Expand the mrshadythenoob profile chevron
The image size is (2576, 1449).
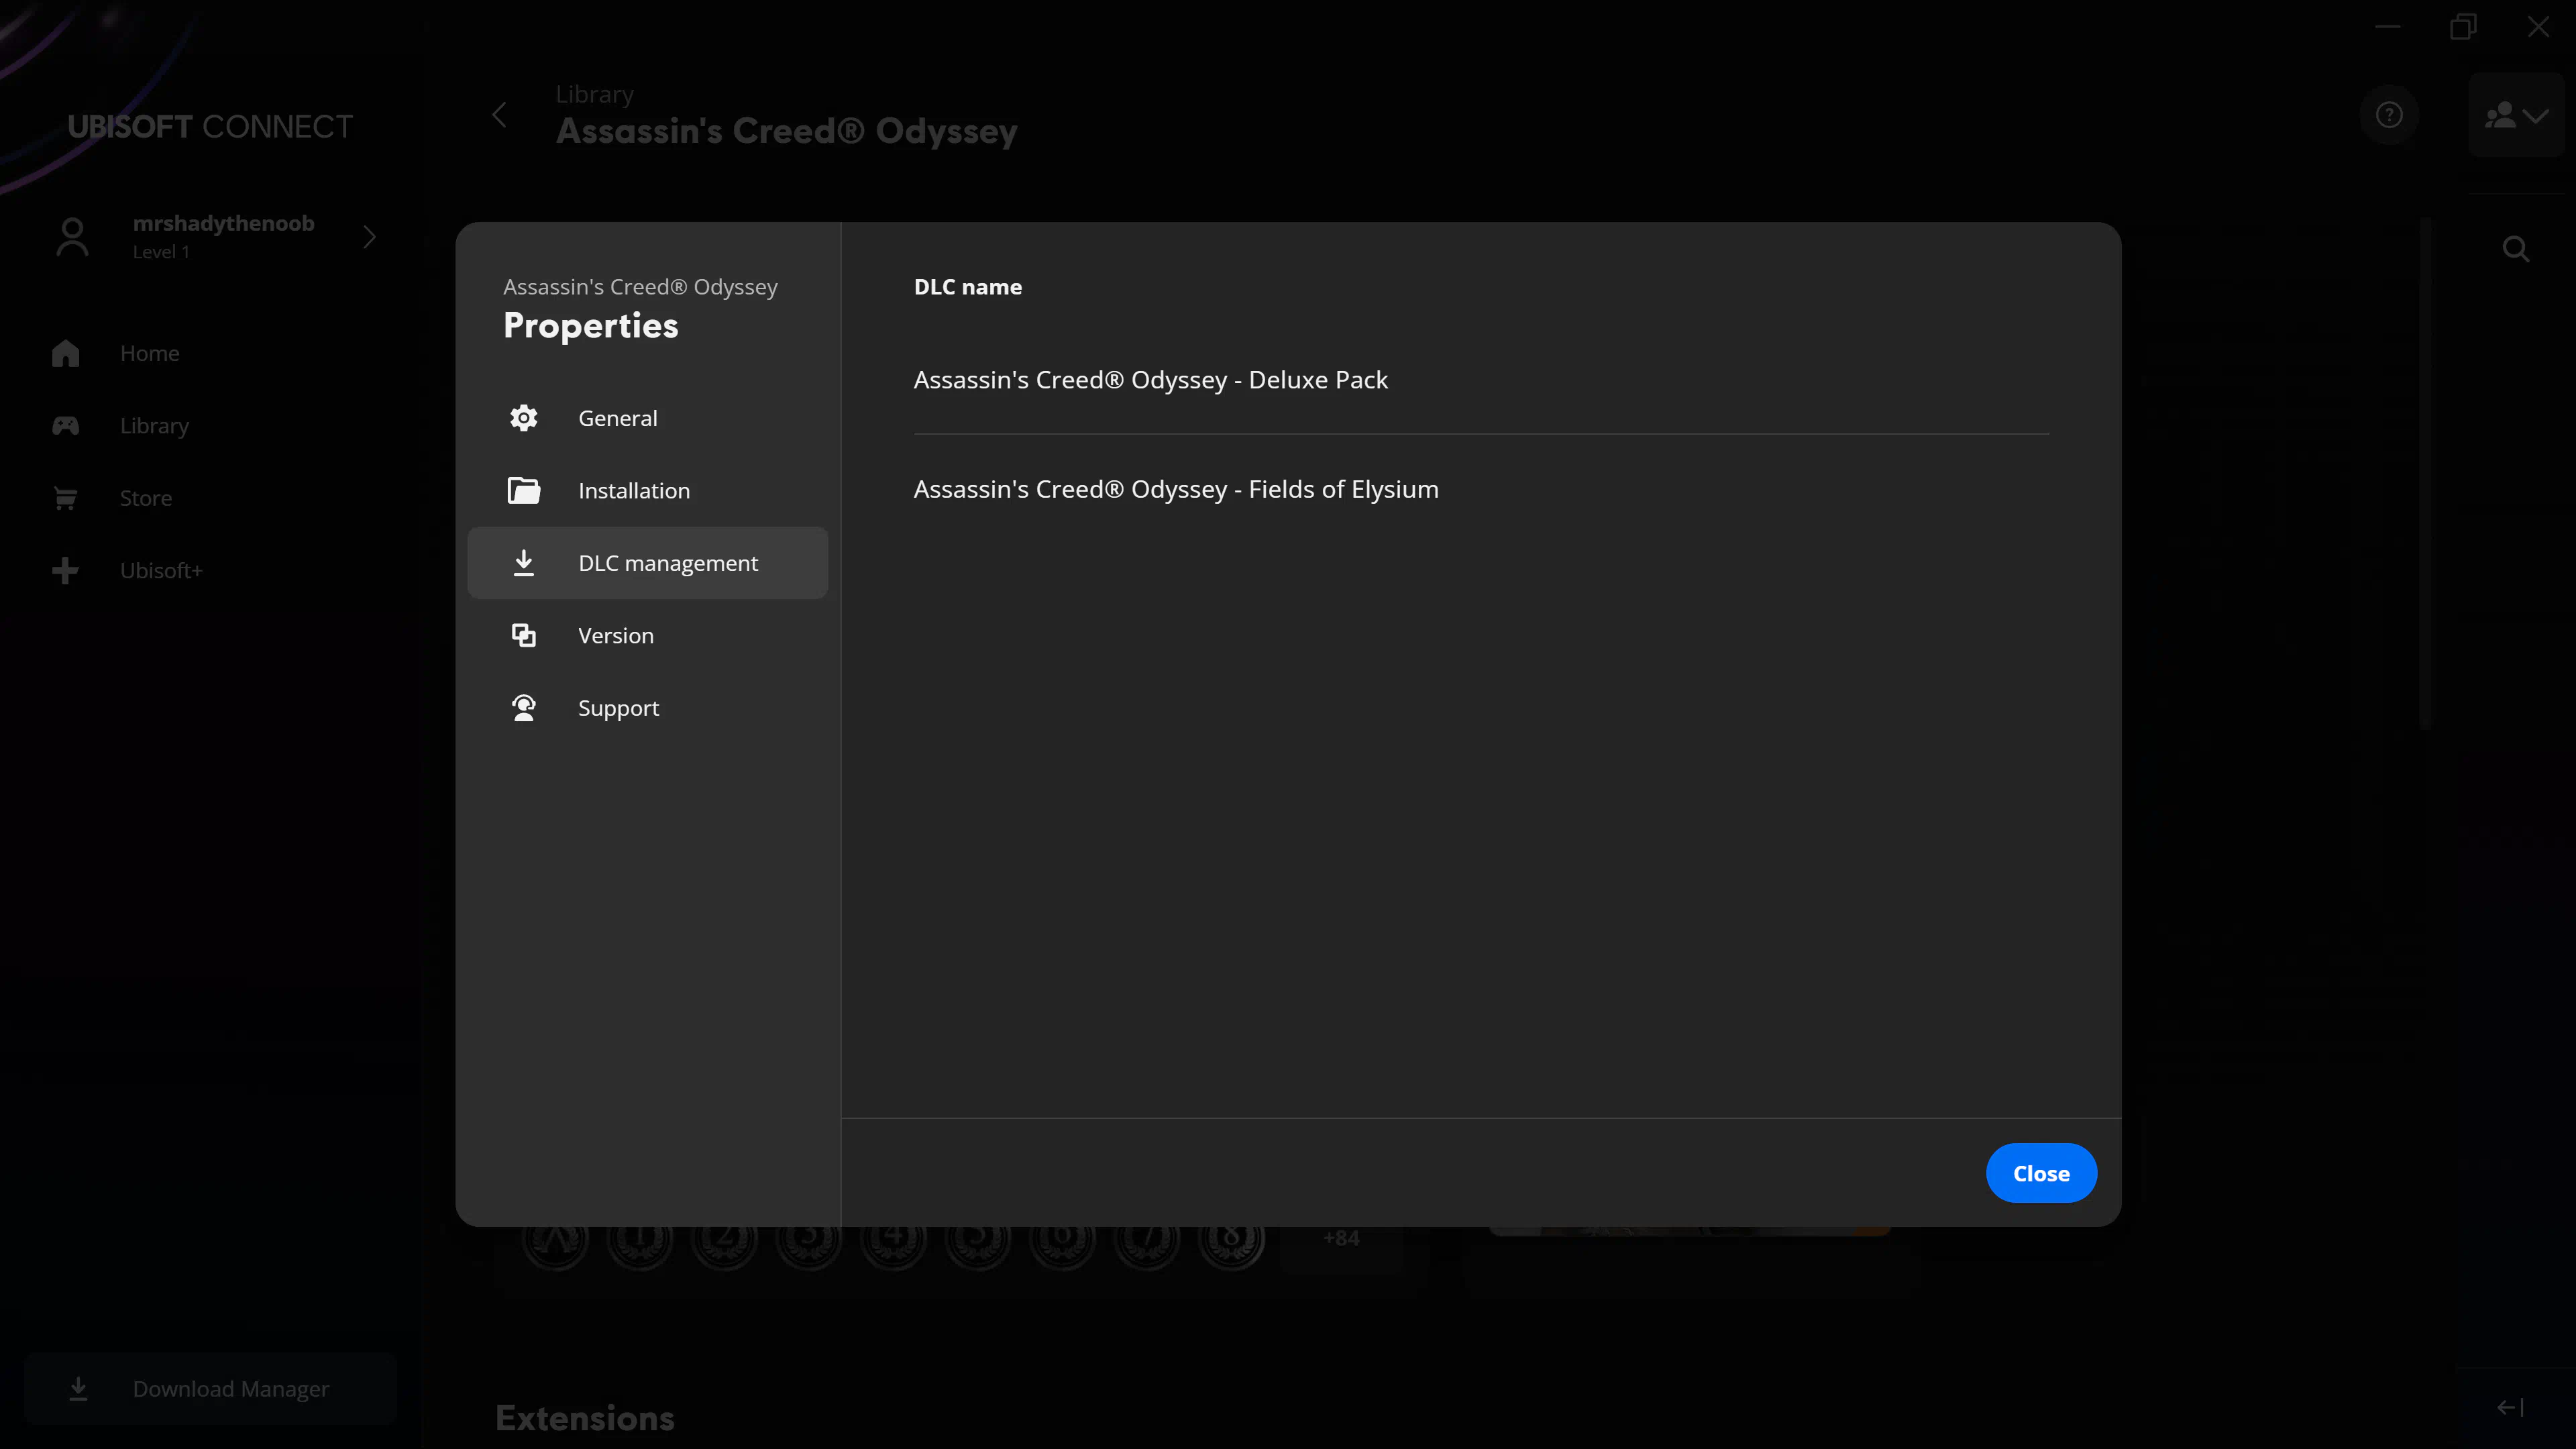coord(369,237)
